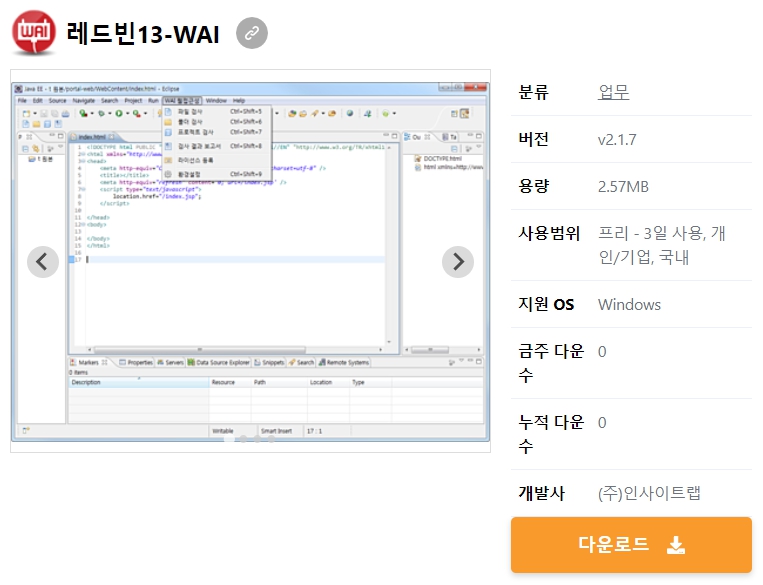Click the 용량 label

pos(534,186)
